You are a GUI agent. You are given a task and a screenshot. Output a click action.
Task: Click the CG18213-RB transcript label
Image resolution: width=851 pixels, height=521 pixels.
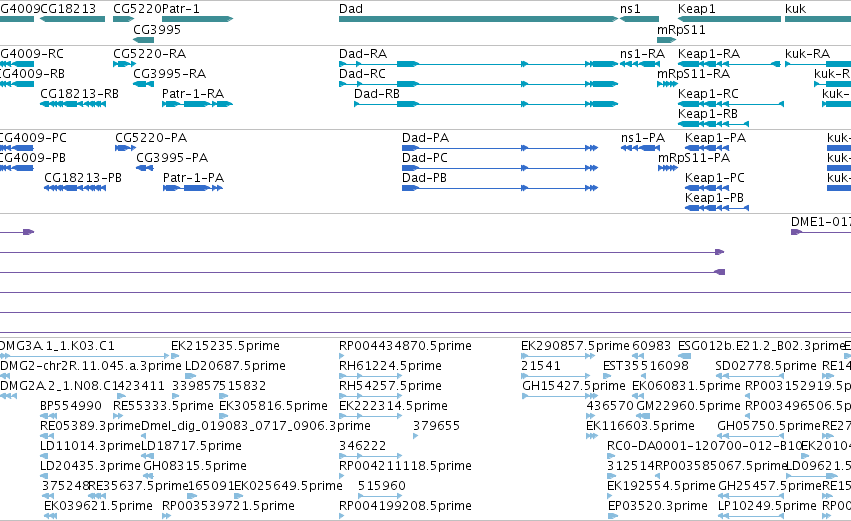[79, 94]
